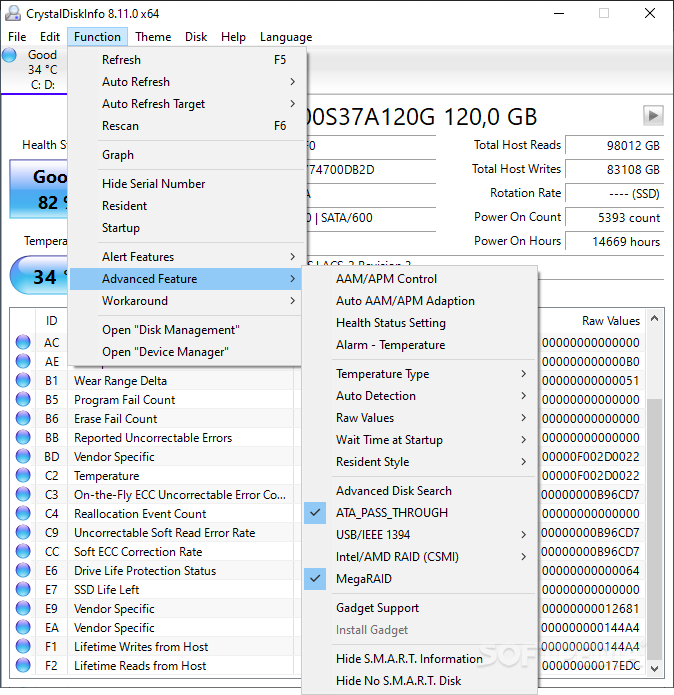
Task: Click the status orb for E9 Vendor Specific
Action: [x=23, y=609]
